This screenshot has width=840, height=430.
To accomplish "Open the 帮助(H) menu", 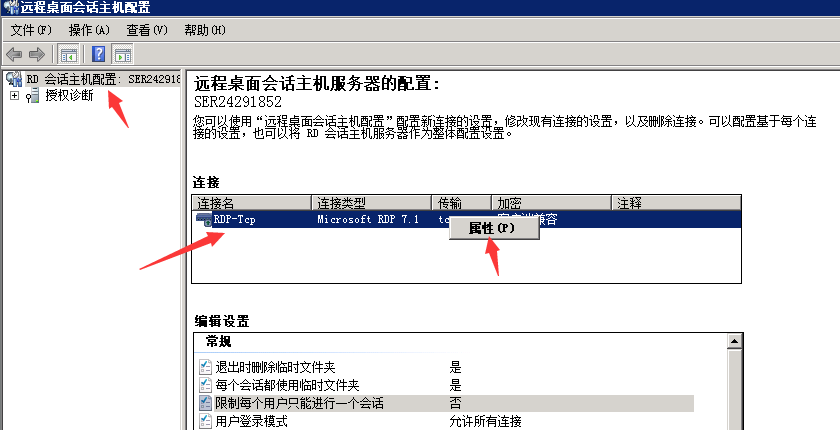I will coord(205,30).
